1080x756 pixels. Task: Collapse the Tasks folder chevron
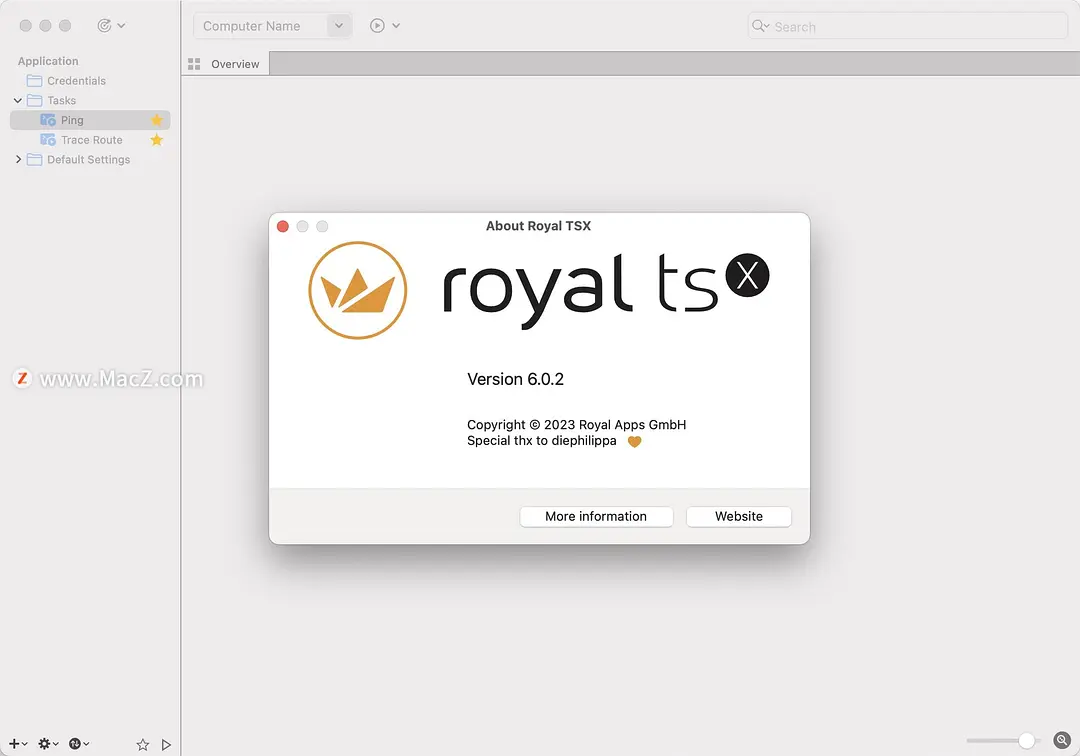(x=18, y=101)
